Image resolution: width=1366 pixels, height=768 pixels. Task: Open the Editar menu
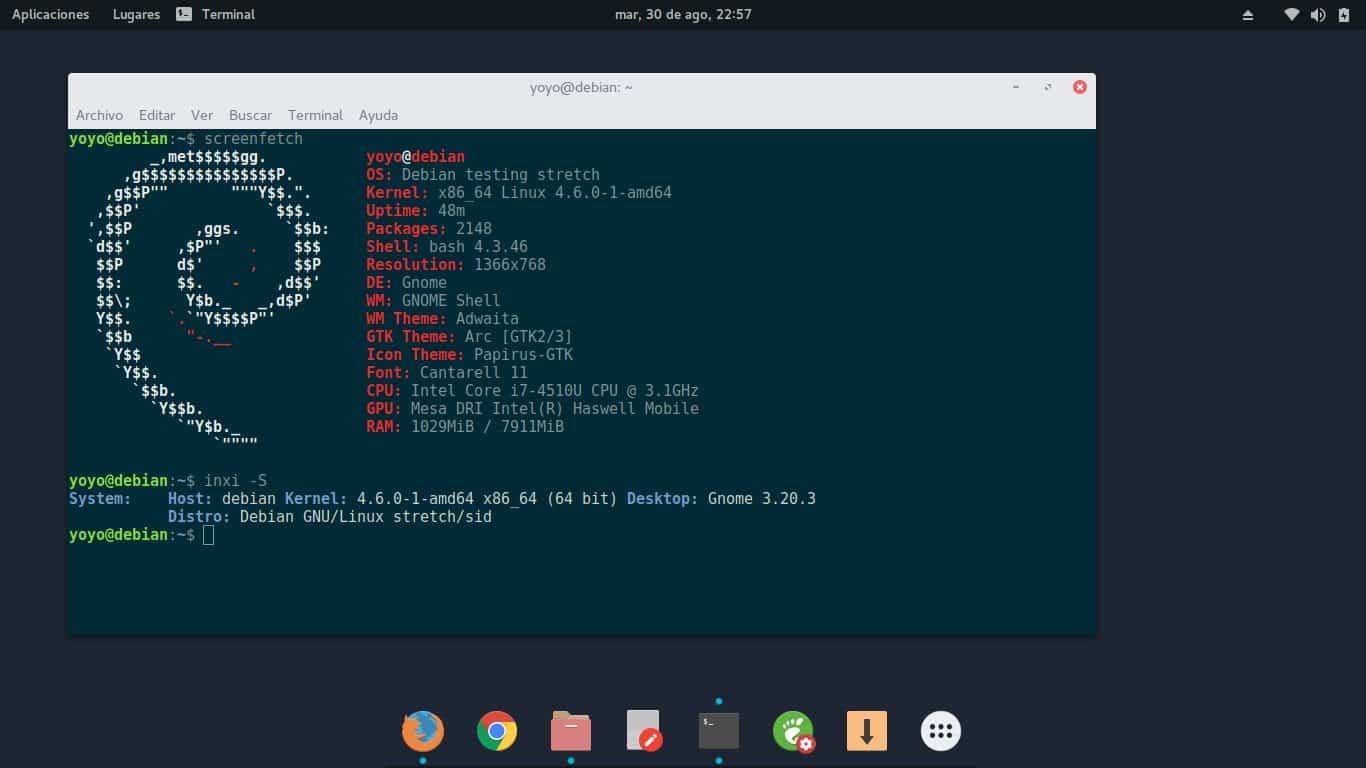[157, 115]
